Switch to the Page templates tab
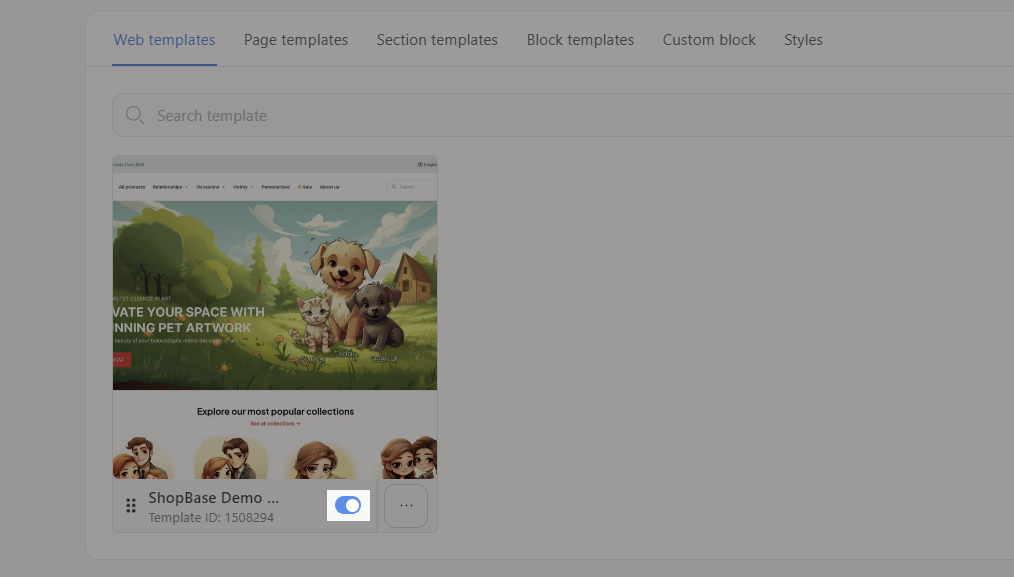Image resolution: width=1014 pixels, height=577 pixels. (296, 40)
